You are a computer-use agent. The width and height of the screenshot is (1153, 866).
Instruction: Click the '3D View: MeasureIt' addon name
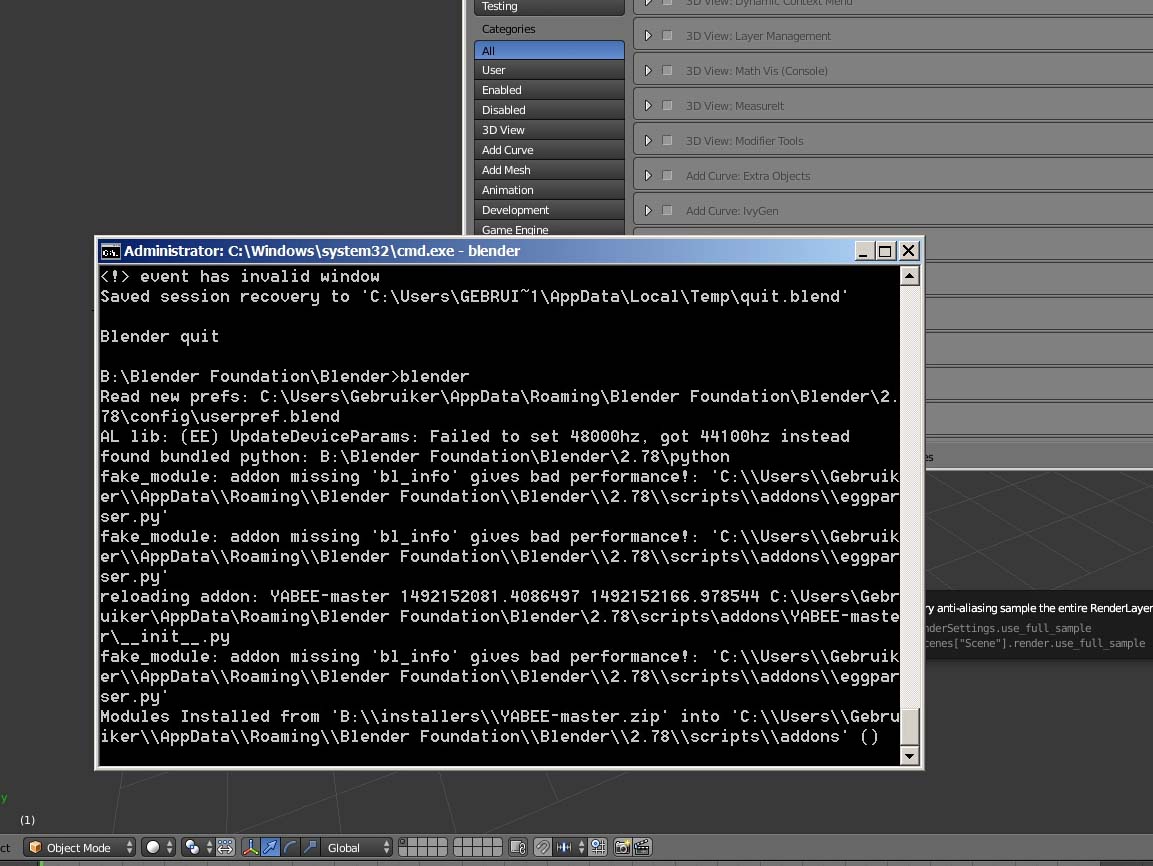[x=735, y=106]
